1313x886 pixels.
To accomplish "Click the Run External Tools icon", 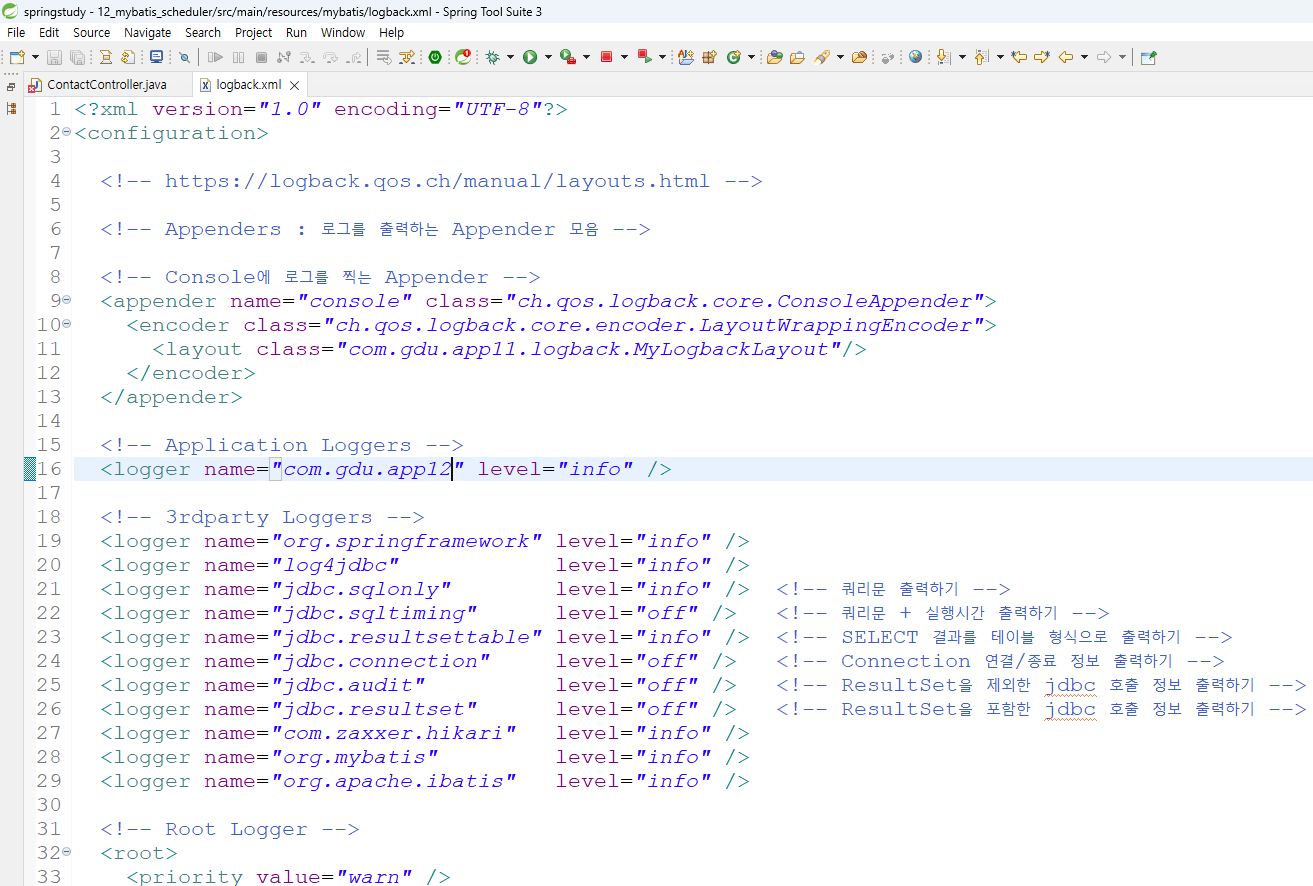I will coord(568,57).
